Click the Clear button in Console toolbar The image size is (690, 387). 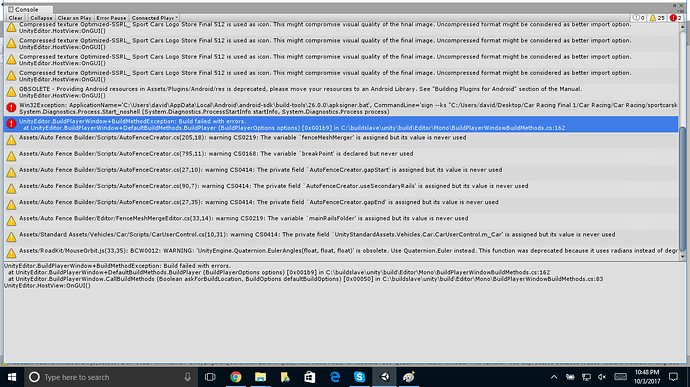tap(15, 18)
